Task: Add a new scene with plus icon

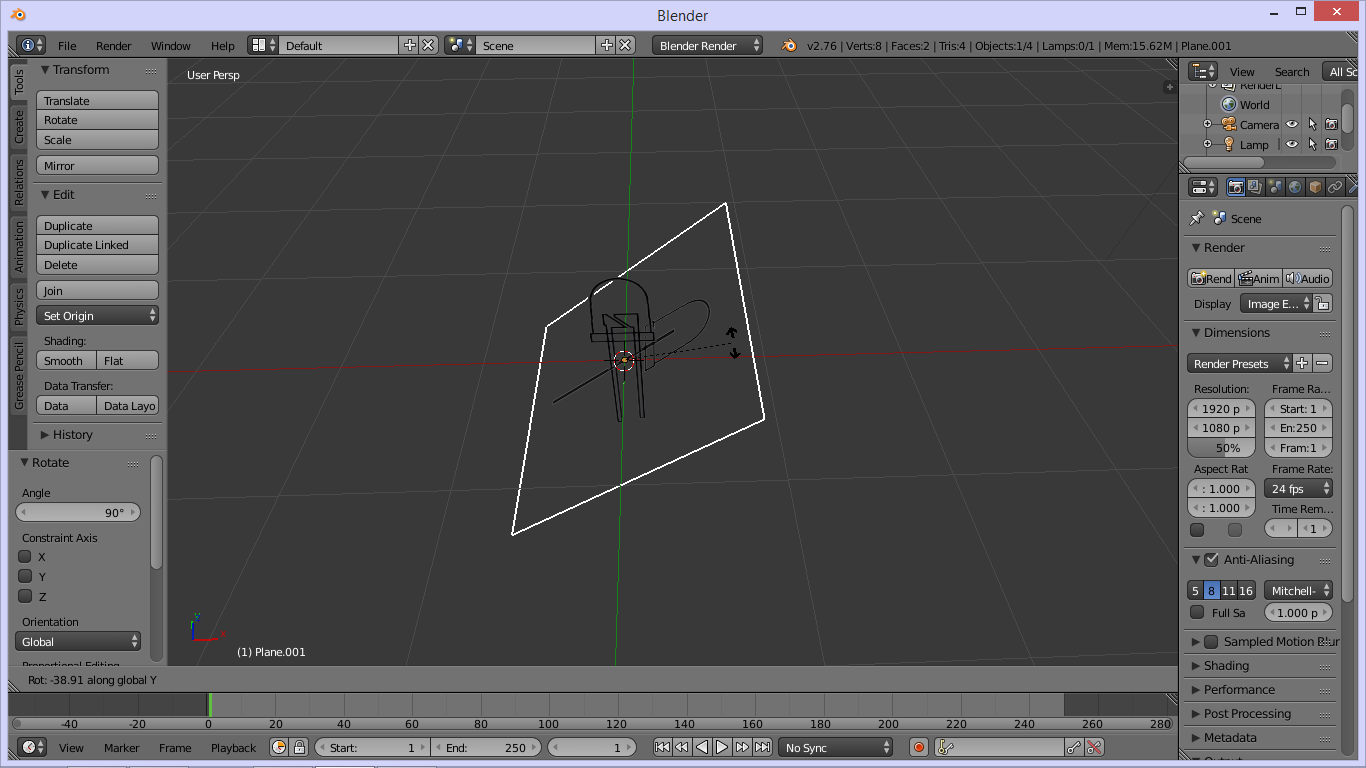Action: (606, 45)
